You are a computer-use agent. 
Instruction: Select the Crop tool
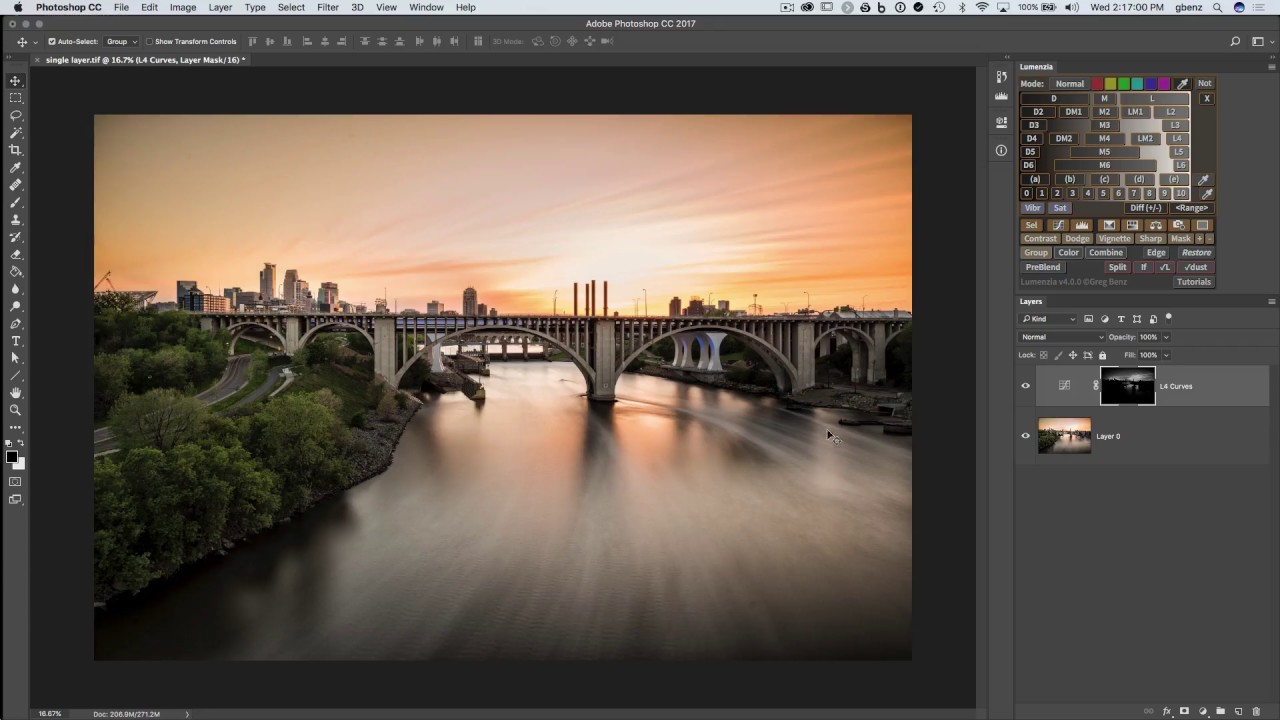15,150
